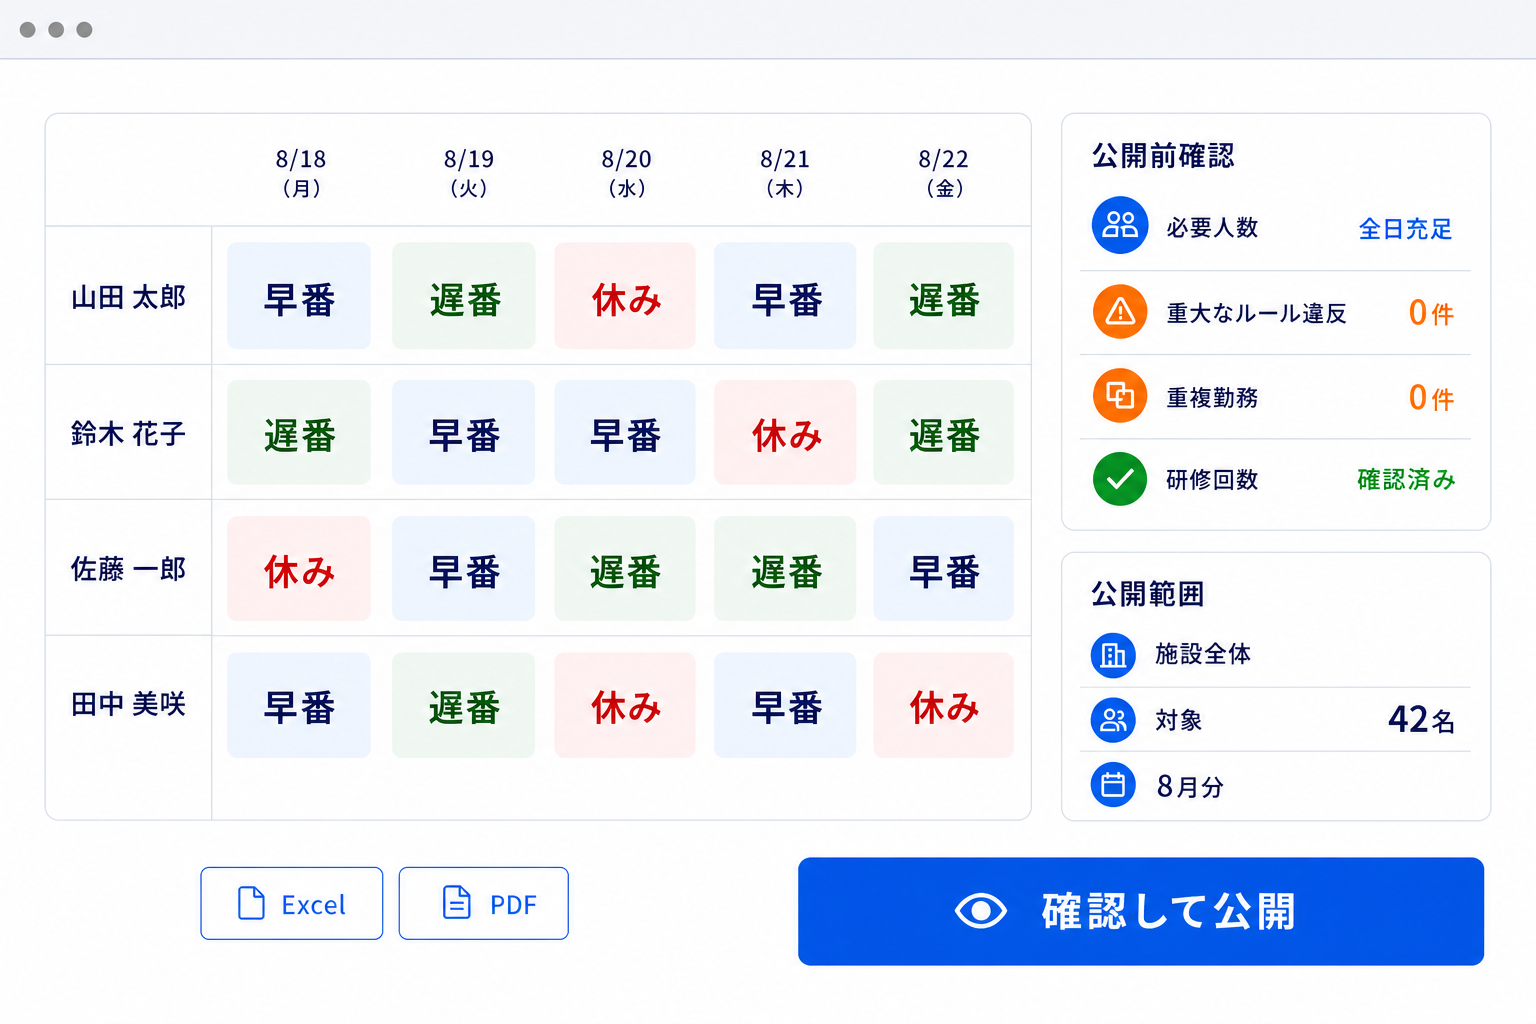Click the 確認して公開 publish button
Viewport: 1536px width, 1024px height.
(x=1141, y=911)
